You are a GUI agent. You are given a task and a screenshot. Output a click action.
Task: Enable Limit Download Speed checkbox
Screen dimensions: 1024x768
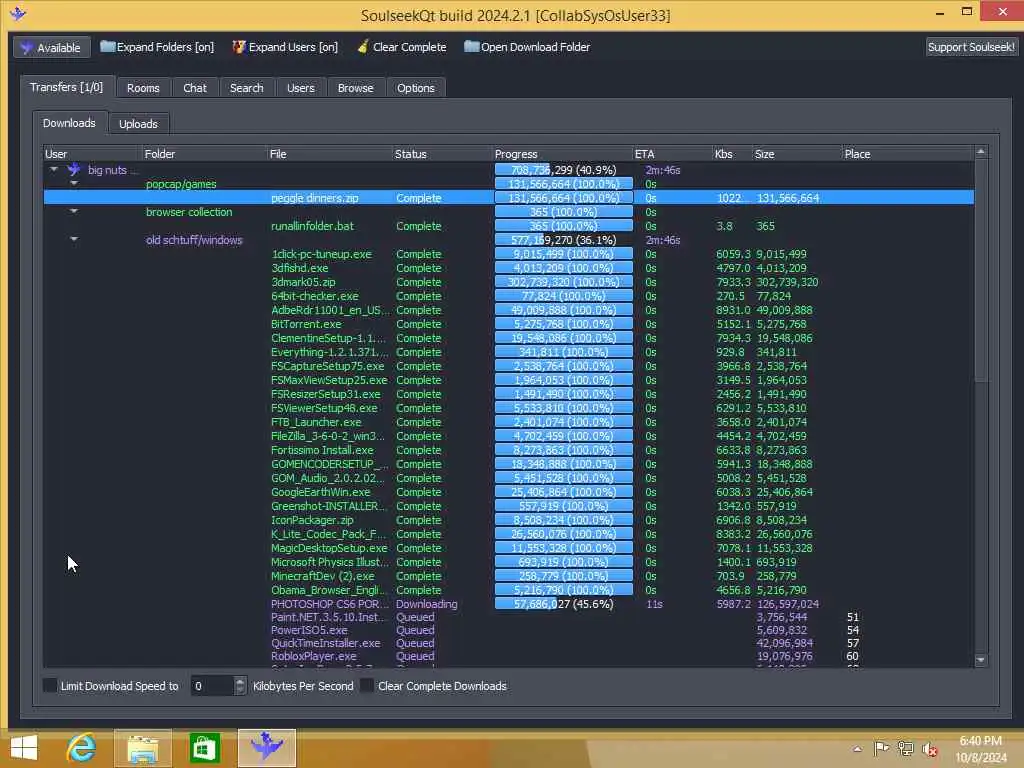[50, 686]
